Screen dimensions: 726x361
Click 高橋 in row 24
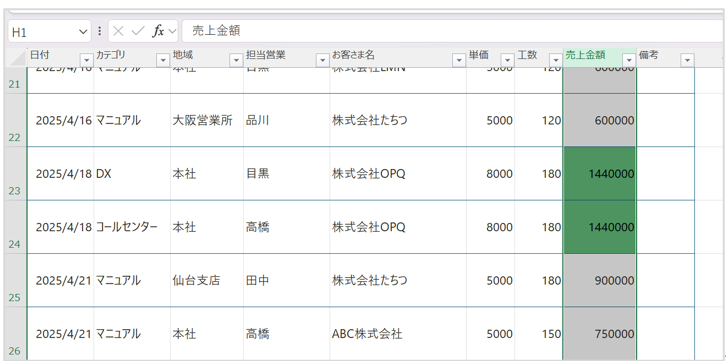pos(287,227)
